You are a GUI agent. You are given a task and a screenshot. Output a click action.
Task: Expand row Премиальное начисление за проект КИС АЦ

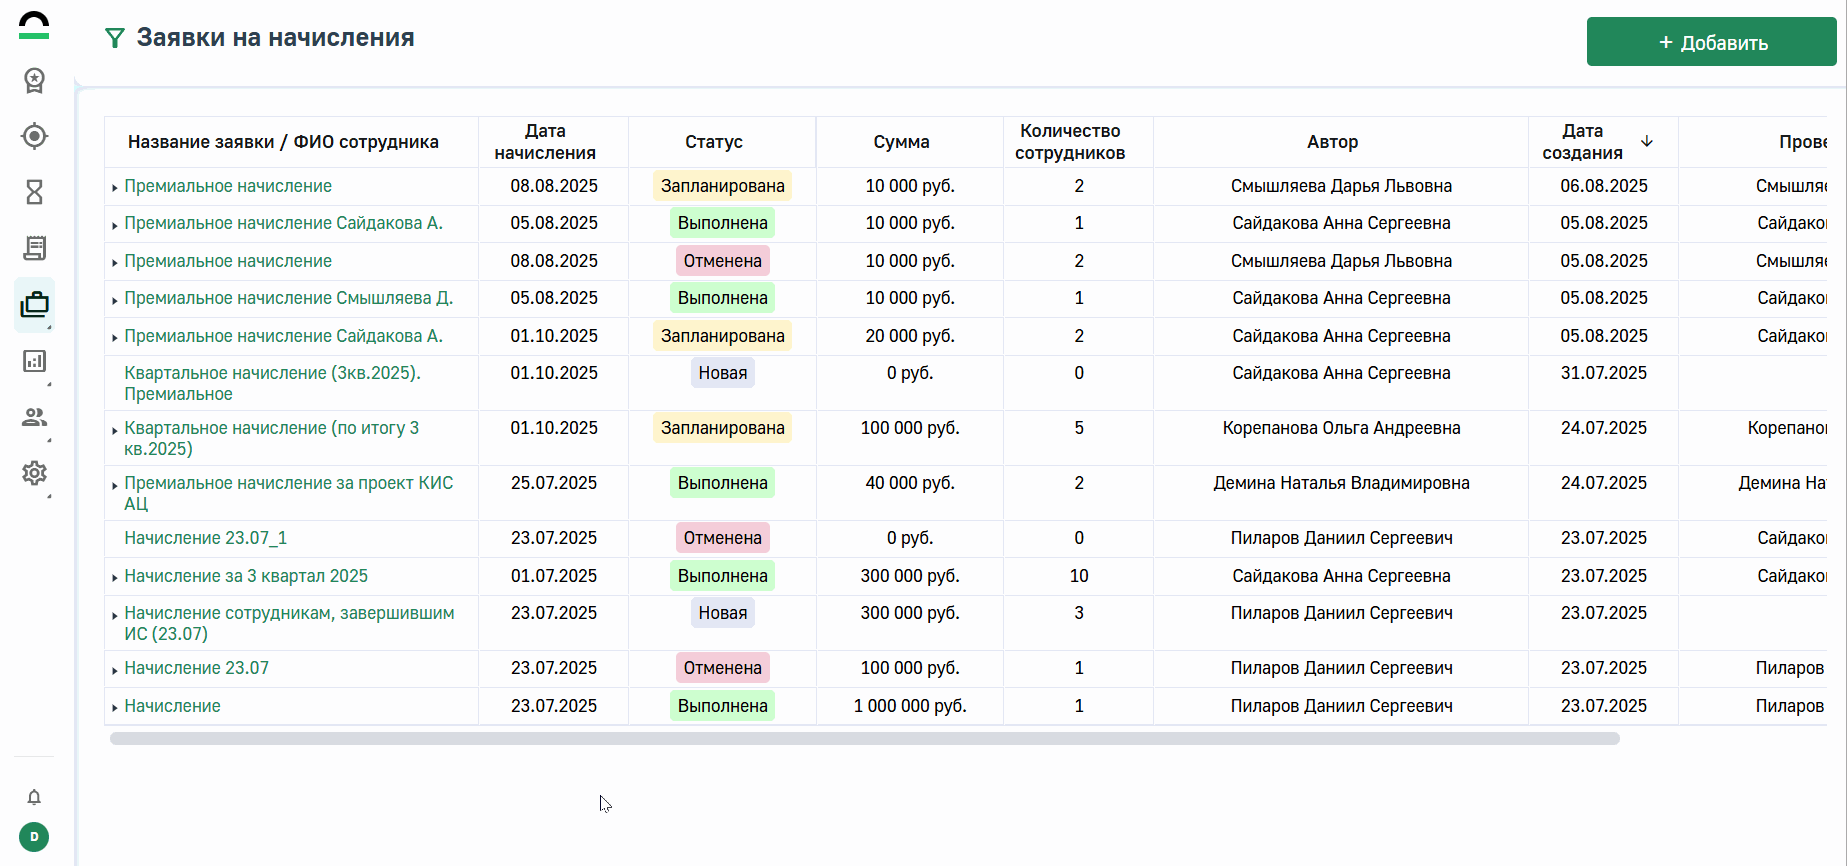(115, 485)
